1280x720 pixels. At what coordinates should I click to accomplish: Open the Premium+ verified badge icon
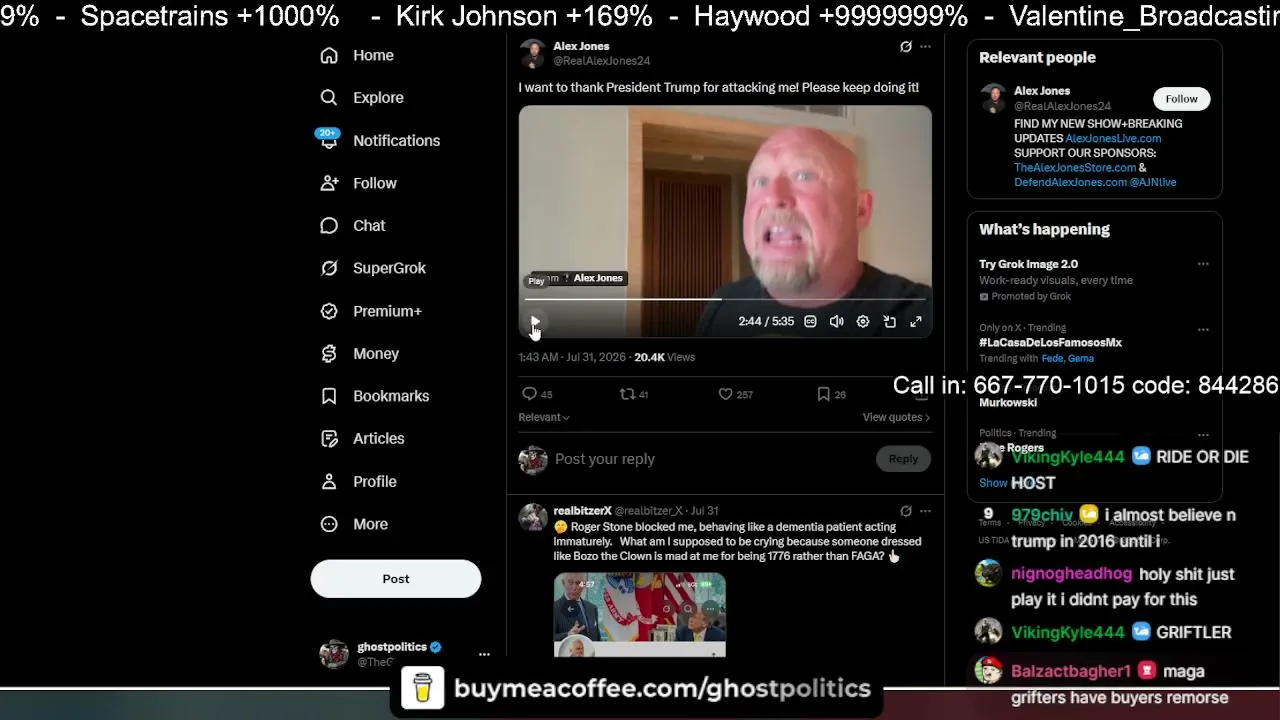point(329,311)
